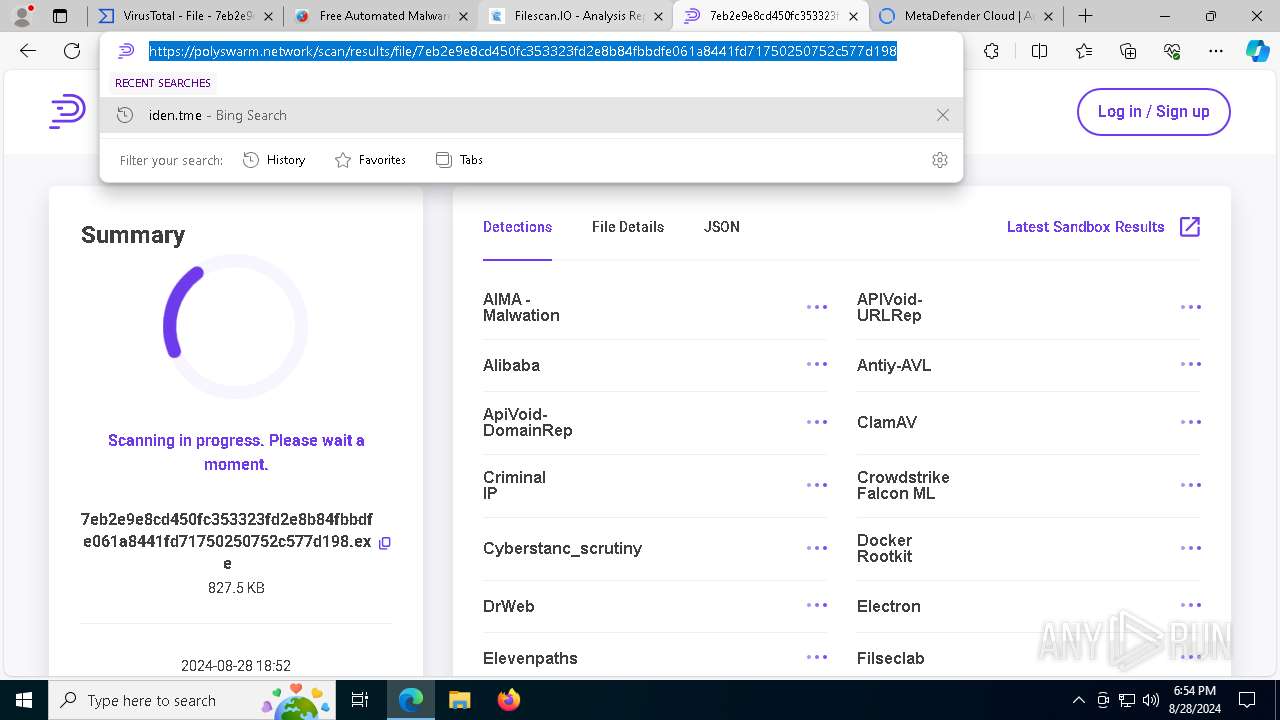The width and height of the screenshot is (1280, 720).
Task: Click the PolySwarm logo
Action: 67,111
